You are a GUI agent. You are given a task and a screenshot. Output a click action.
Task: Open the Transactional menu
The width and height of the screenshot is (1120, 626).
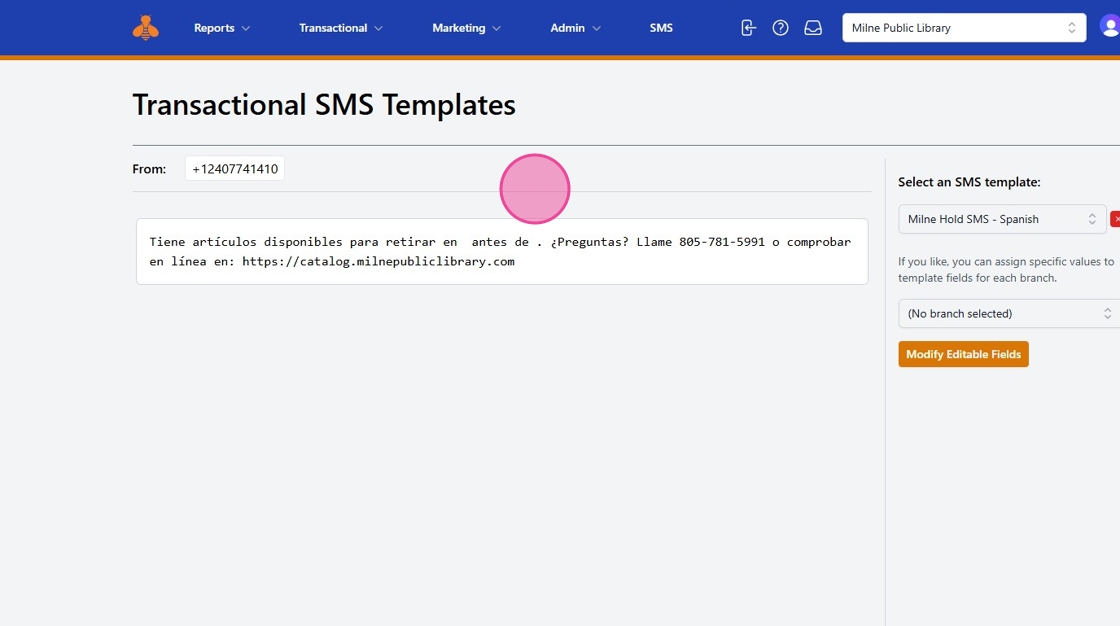pyautogui.click(x=341, y=28)
